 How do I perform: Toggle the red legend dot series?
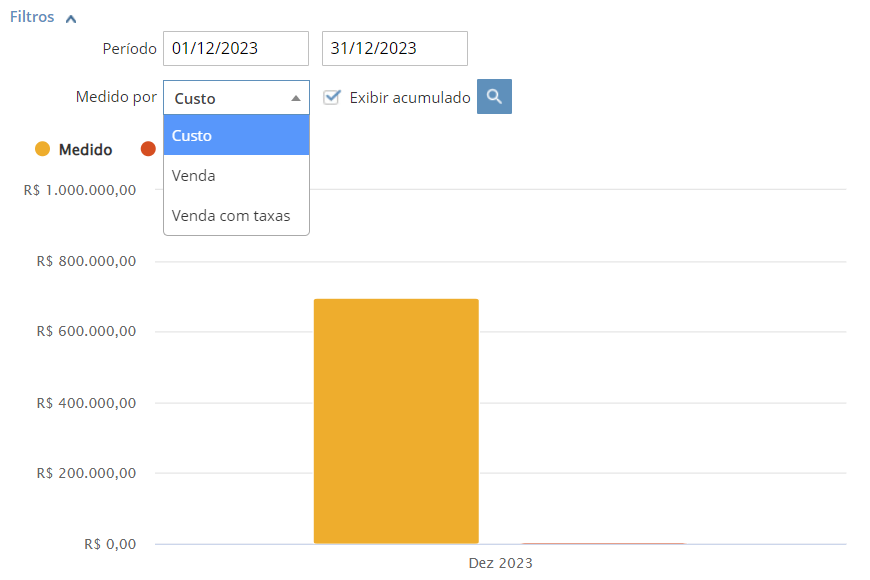click(x=148, y=149)
